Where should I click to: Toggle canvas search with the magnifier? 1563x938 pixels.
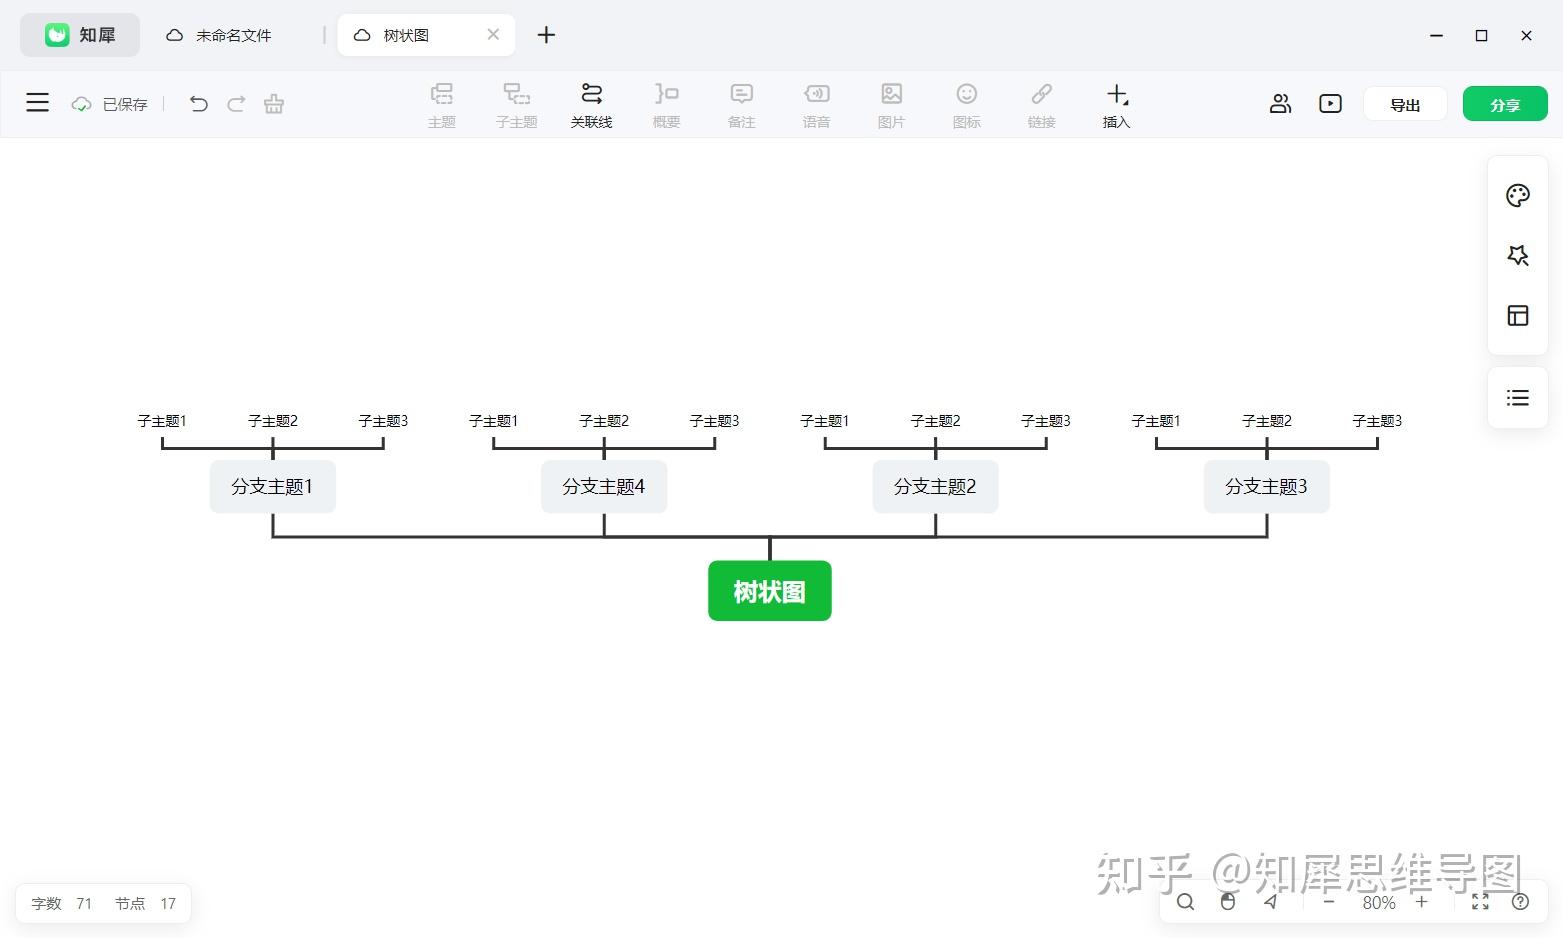pos(1185,902)
